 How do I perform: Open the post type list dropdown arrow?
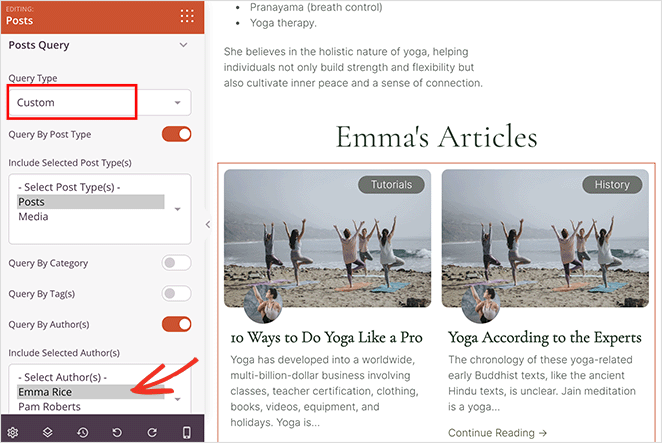click(178, 209)
